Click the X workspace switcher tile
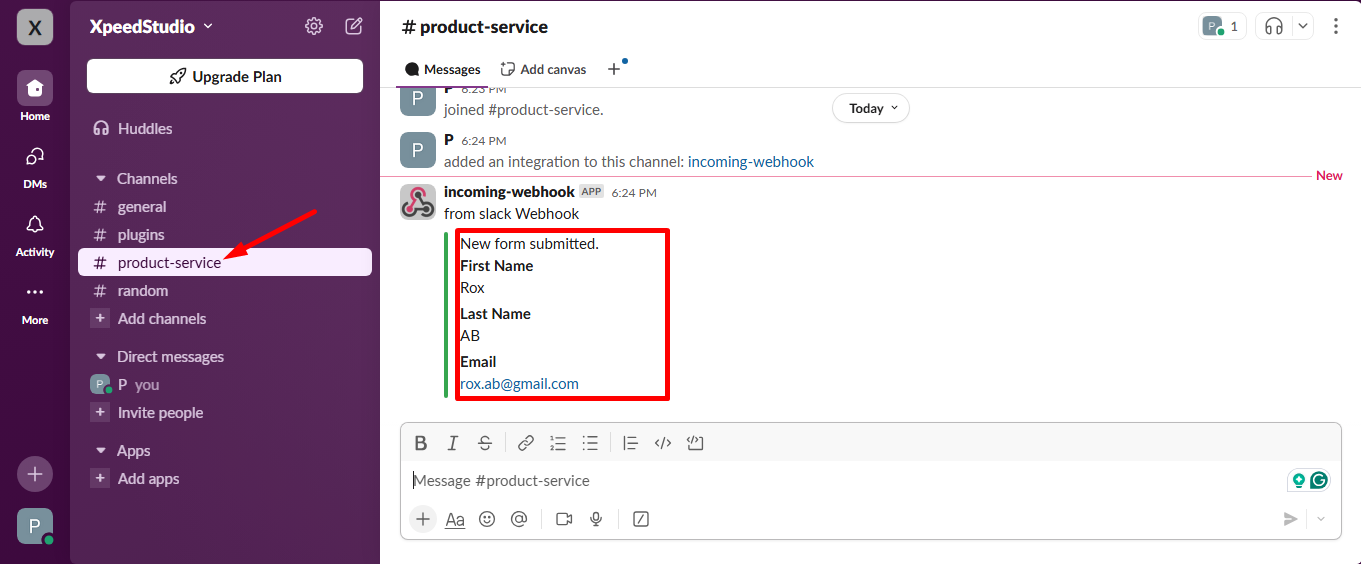Screen dimensions: 1361x564 35,27
